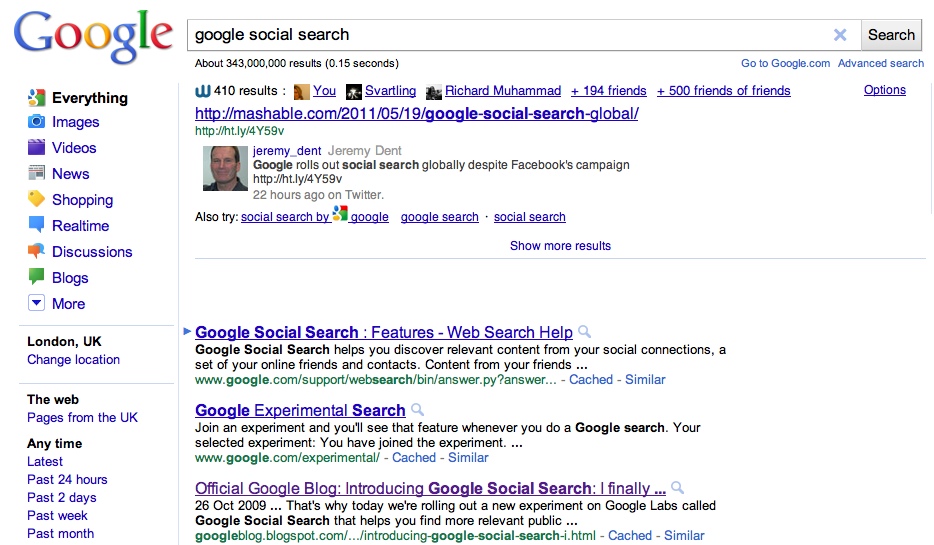Click the Images camera icon in sidebar

36,122
